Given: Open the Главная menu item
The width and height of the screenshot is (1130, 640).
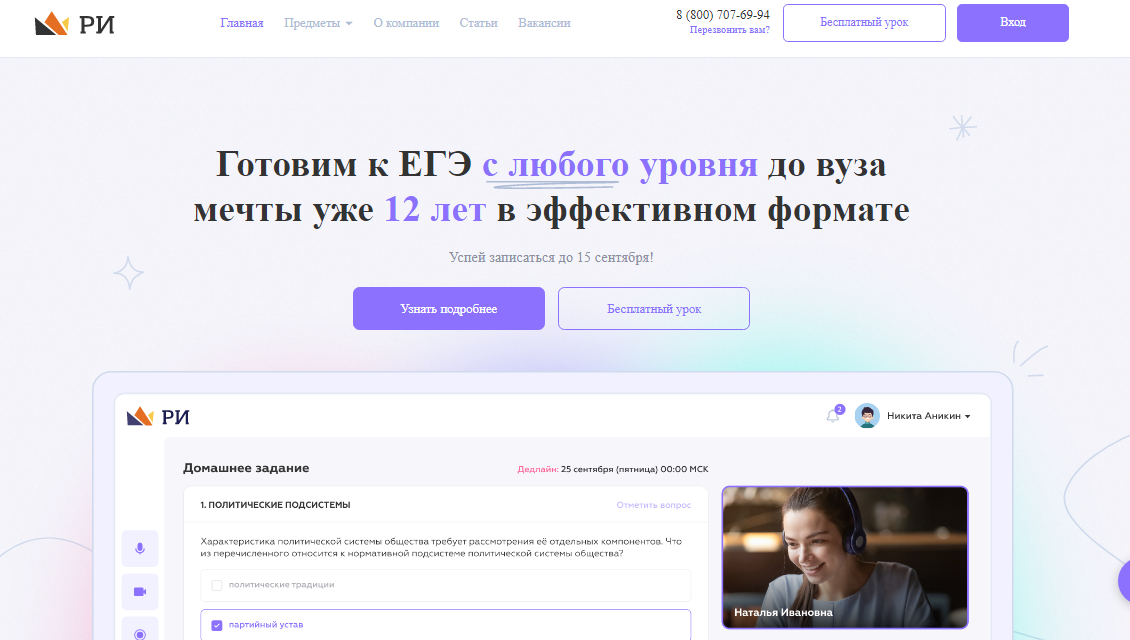Looking at the screenshot, I should click(x=241, y=23).
